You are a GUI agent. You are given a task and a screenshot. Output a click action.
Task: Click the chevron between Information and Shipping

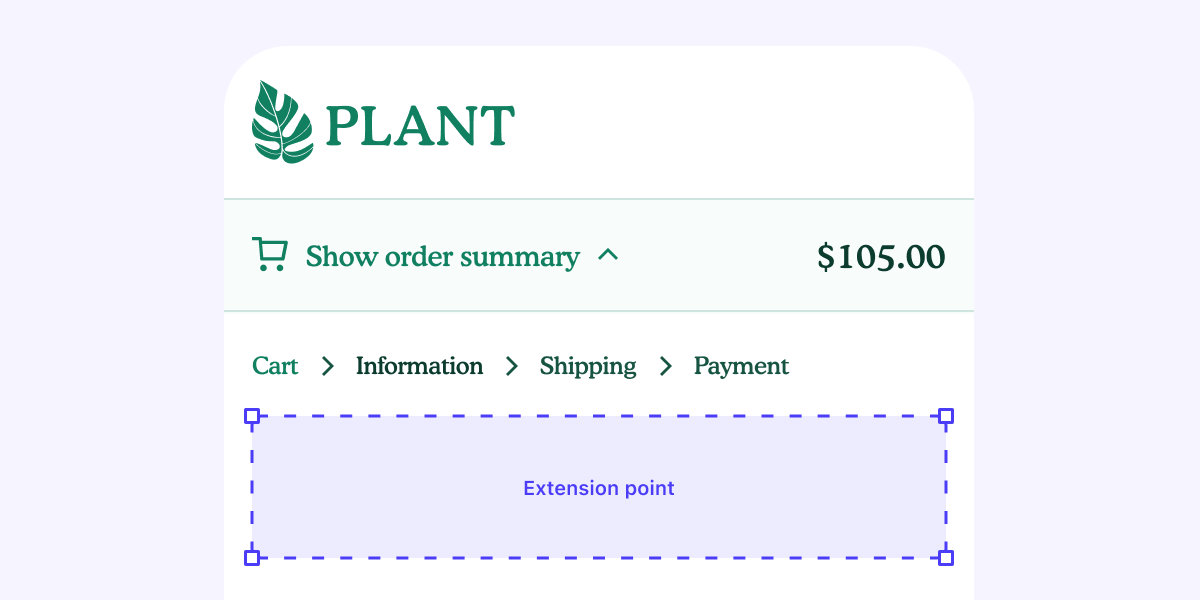[x=512, y=366]
